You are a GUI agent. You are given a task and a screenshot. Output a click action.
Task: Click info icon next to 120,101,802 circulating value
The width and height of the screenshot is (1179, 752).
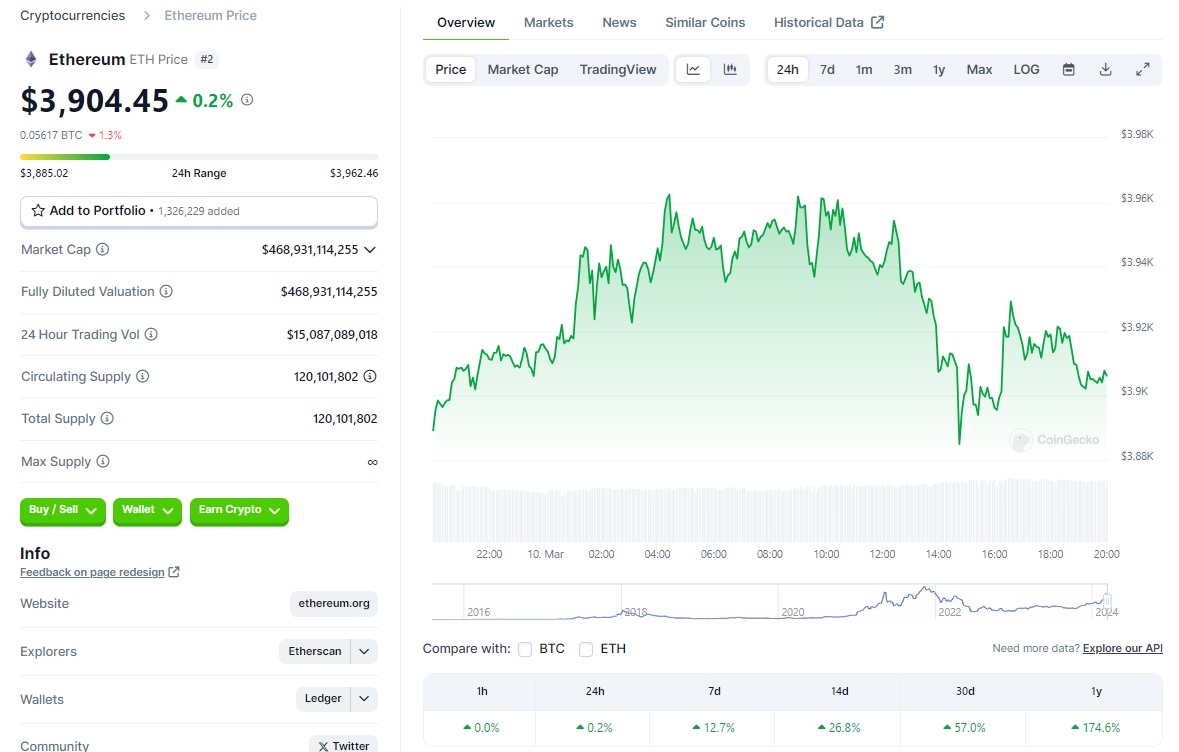(x=370, y=376)
